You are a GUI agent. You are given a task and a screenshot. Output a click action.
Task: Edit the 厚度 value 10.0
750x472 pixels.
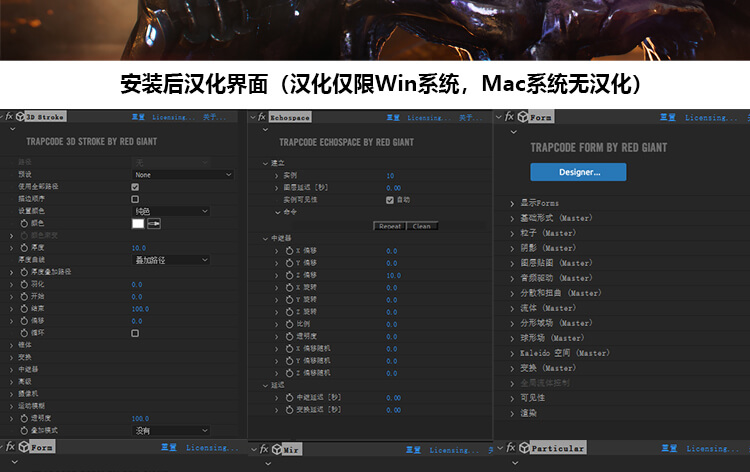139,248
